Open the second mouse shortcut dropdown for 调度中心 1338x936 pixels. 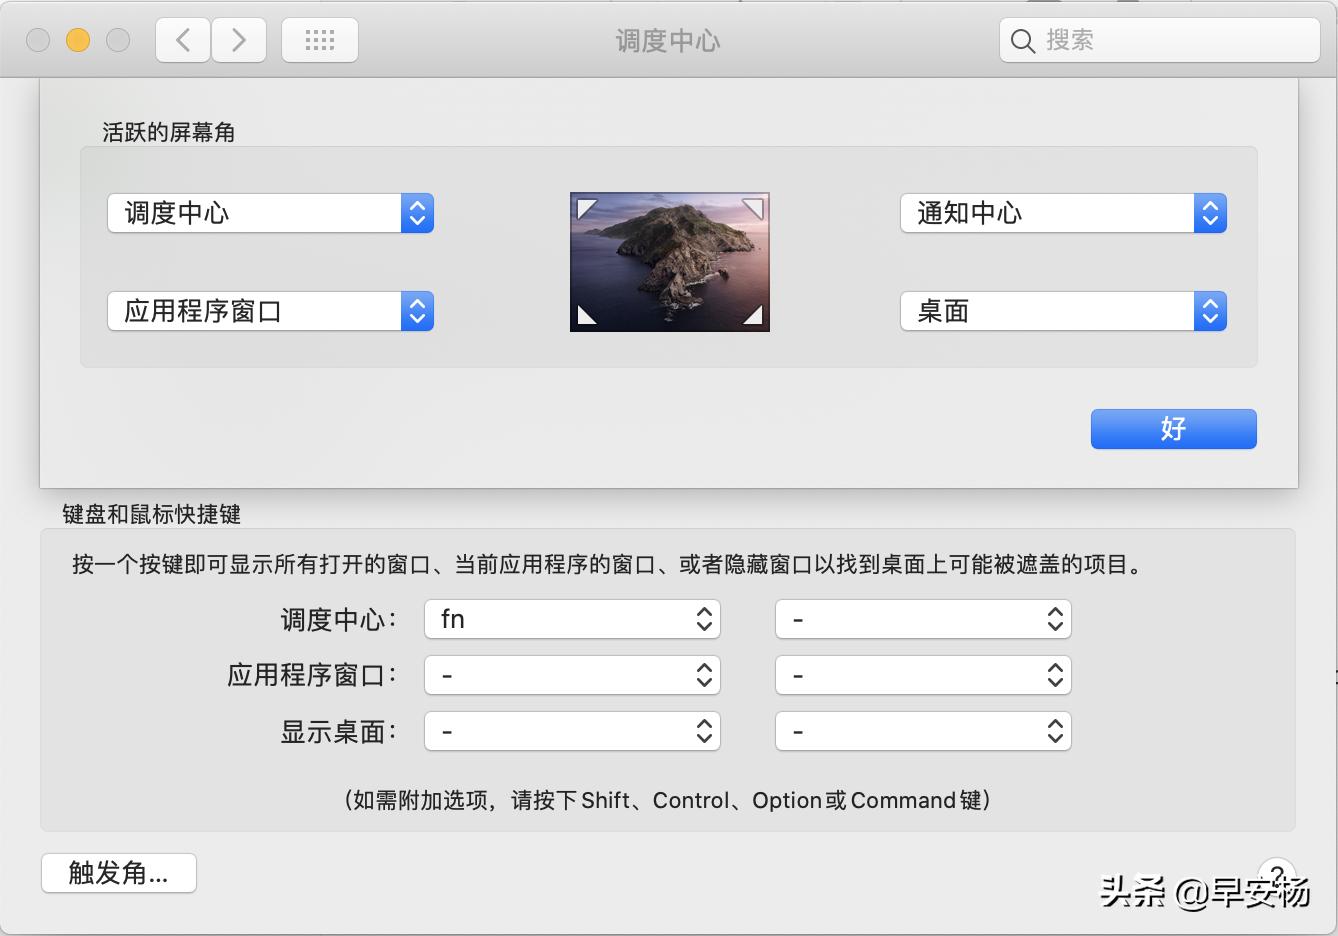(922, 619)
